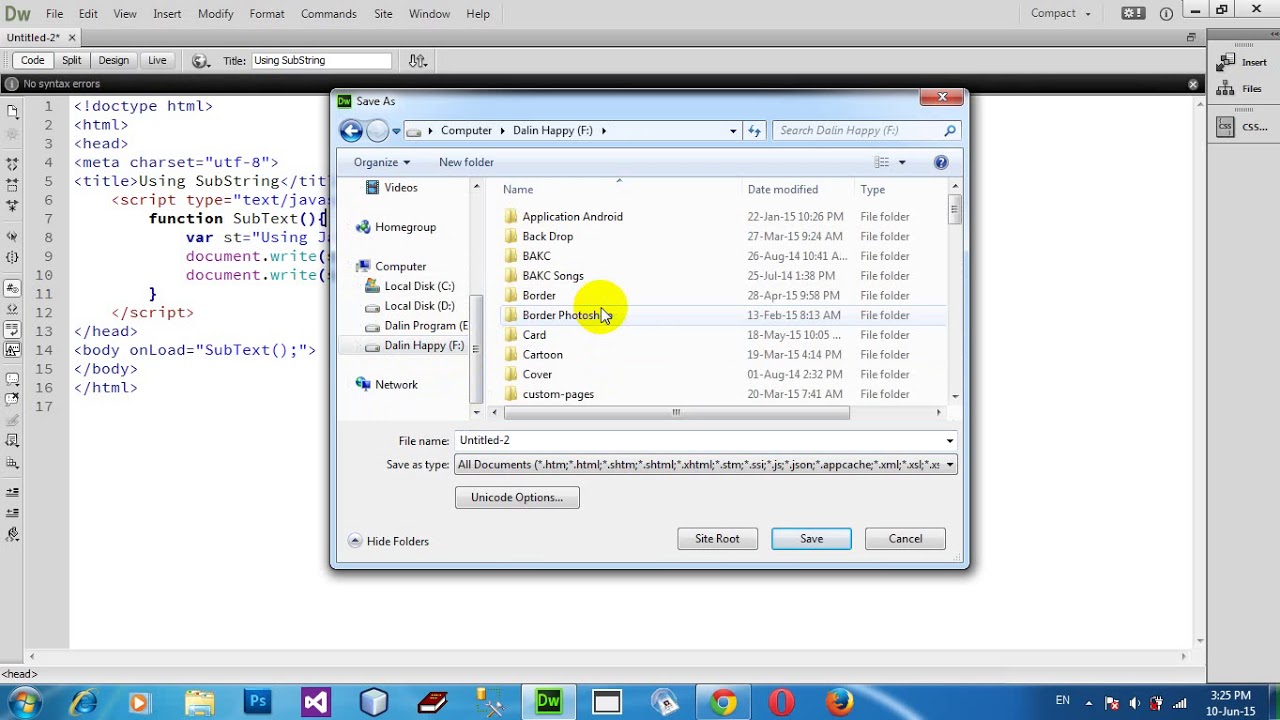Hide Folders in the Save As dialog
Viewport: 1280px width, 720px height.
coord(389,541)
